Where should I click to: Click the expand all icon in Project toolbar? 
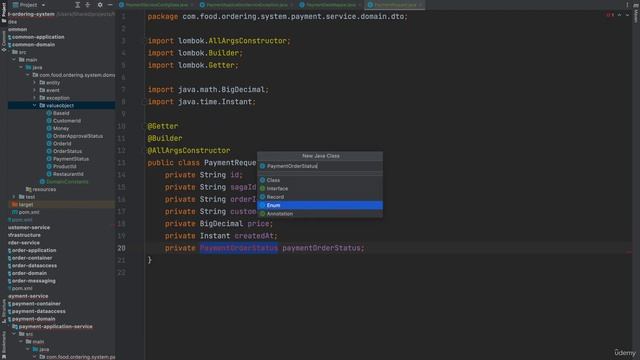click(78, 5)
